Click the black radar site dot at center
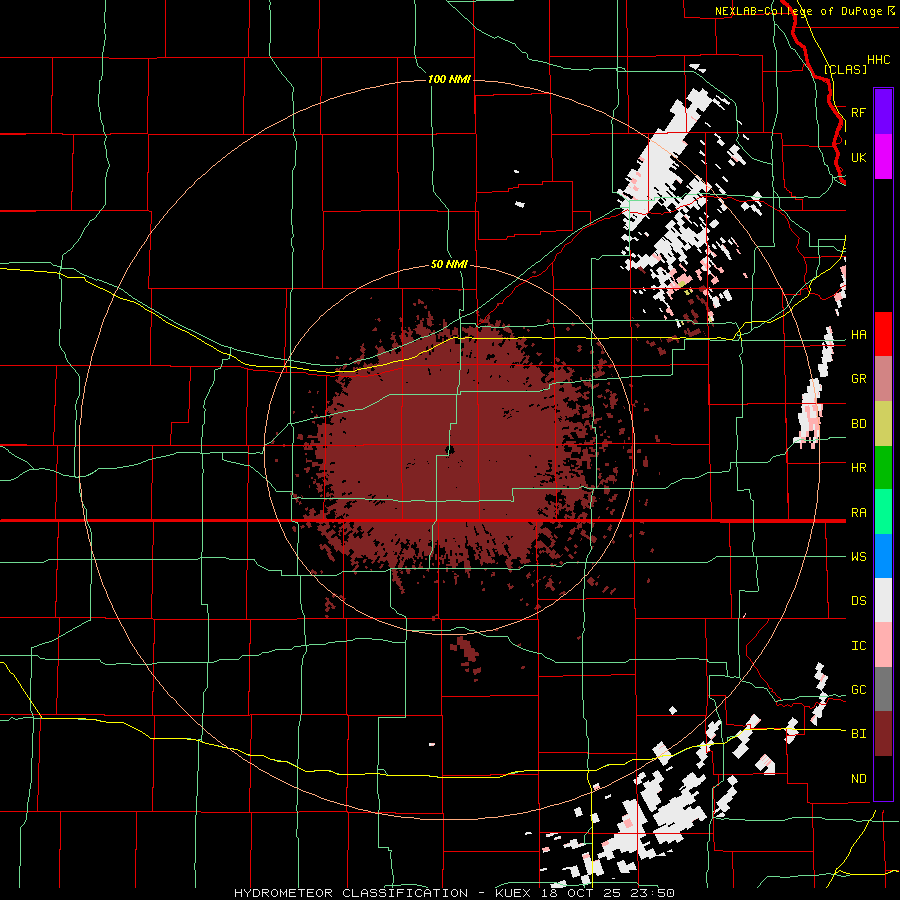 coord(450,450)
